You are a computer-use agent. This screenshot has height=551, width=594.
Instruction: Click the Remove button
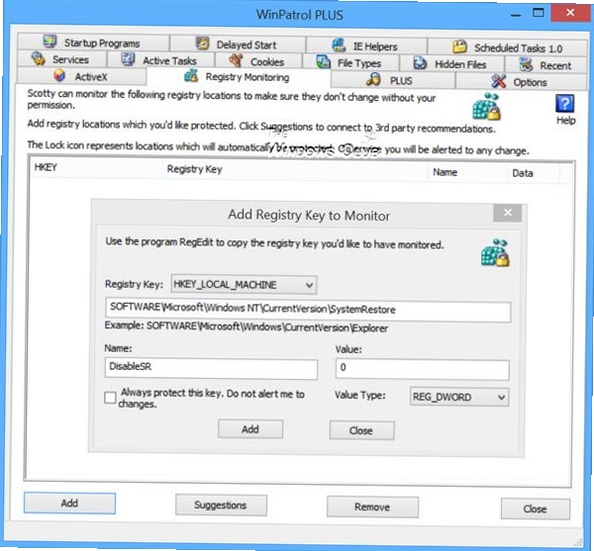[372, 507]
